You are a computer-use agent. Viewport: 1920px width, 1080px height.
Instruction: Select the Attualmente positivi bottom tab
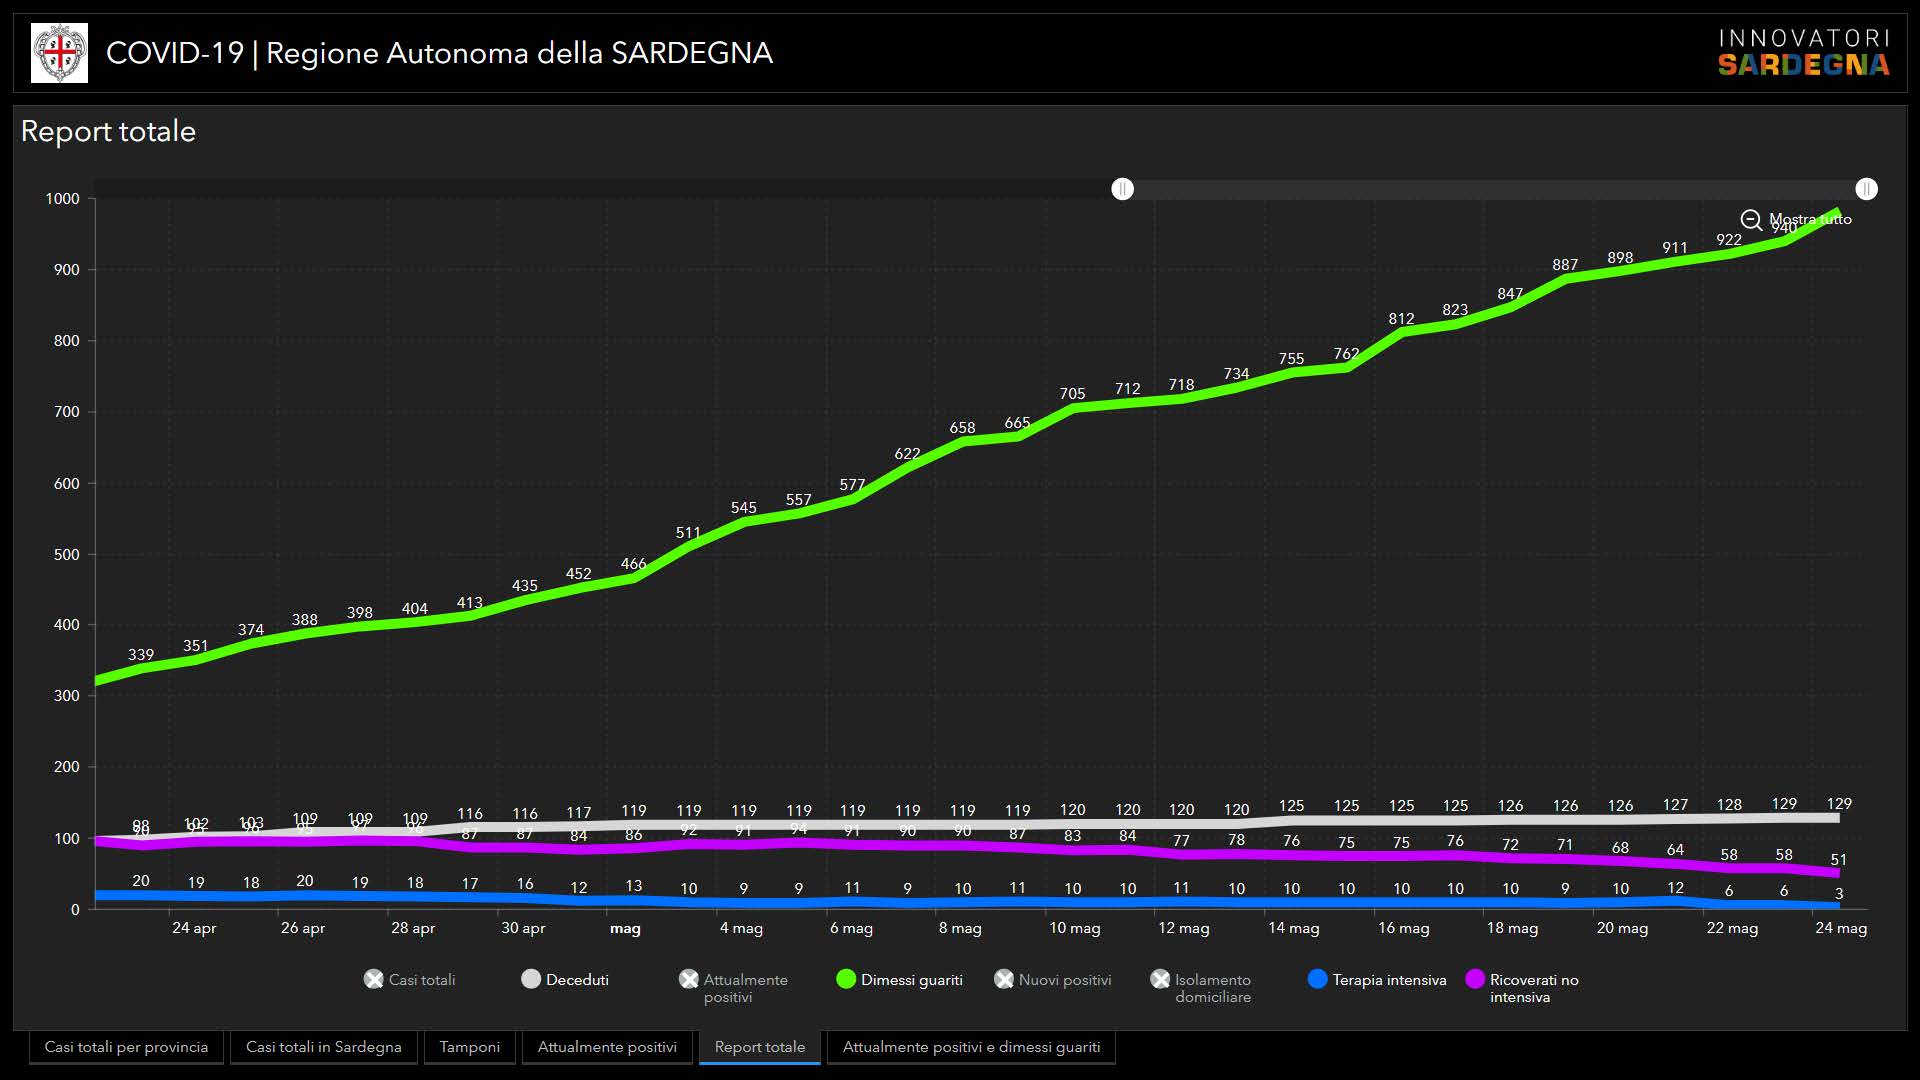[607, 1047]
